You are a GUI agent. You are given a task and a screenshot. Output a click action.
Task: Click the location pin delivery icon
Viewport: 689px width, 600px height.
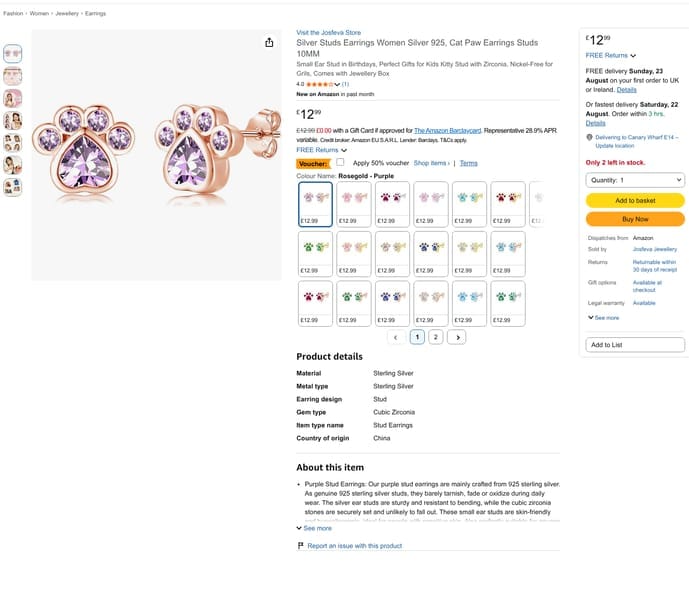[x=589, y=137]
